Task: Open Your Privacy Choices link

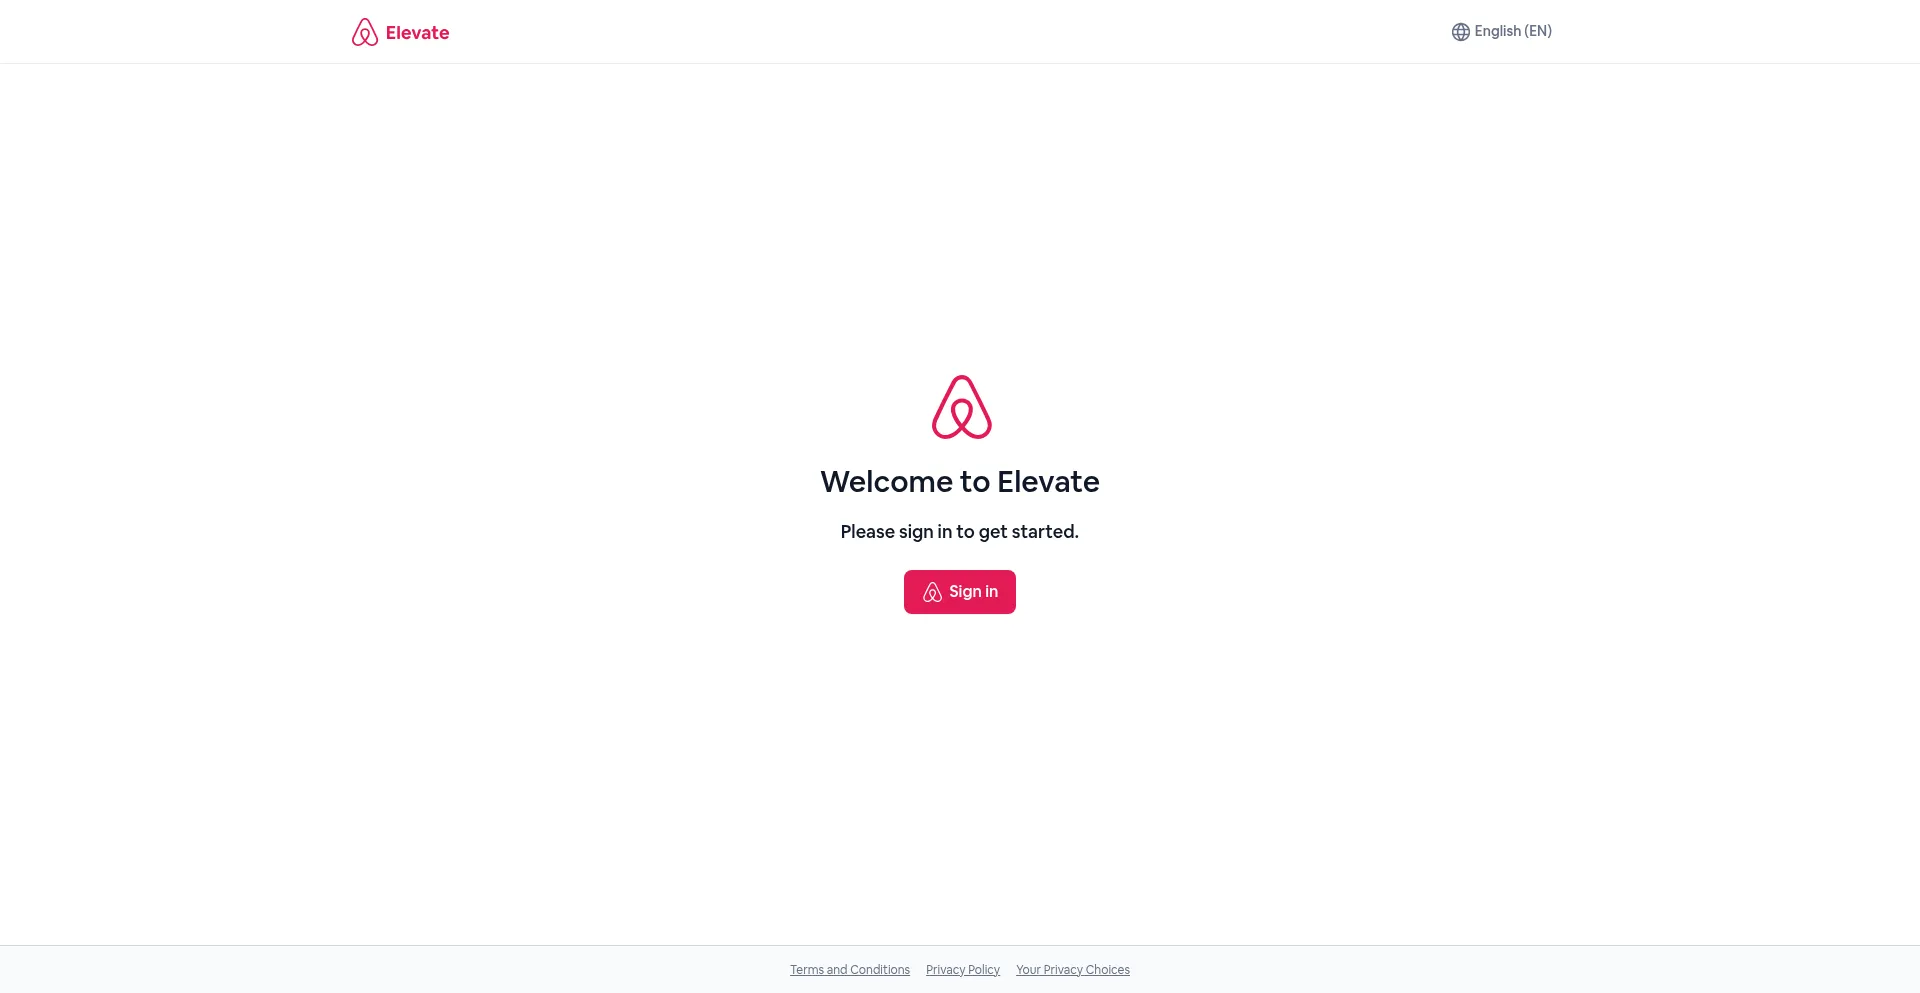Action: pos(1073,970)
